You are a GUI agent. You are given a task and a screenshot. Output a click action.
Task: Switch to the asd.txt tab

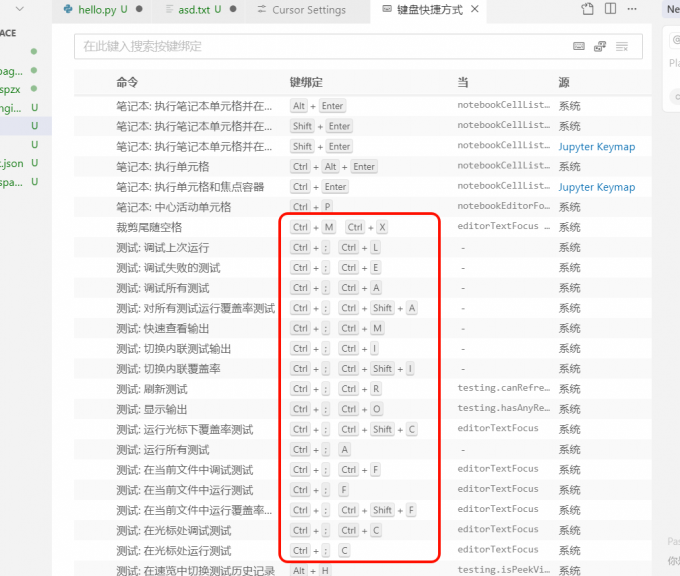click(201, 10)
